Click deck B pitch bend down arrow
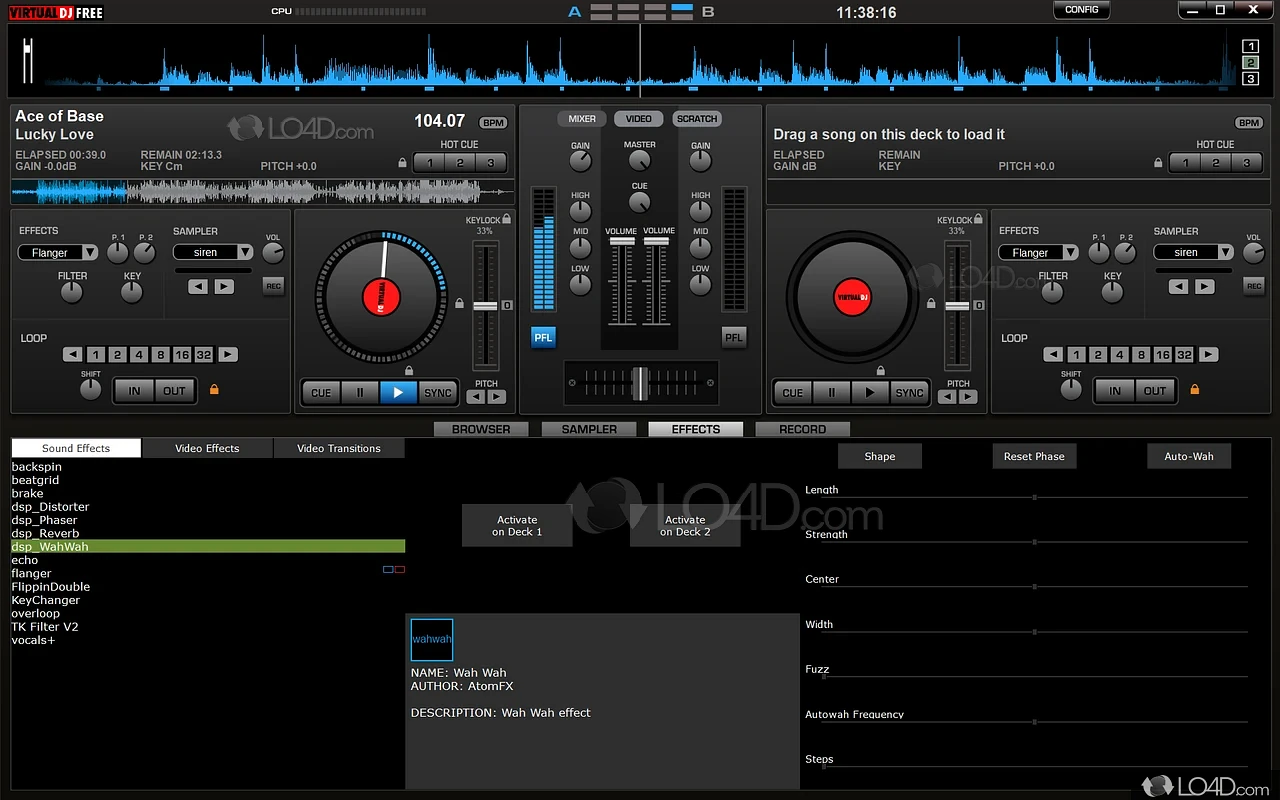This screenshot has height=800, width=1280. [x=947, y=397]
